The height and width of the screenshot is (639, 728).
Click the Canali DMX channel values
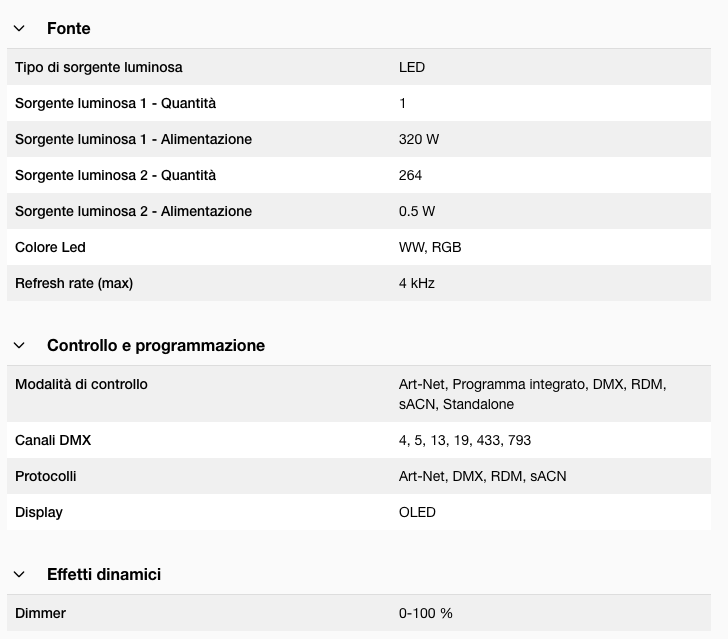pos(464,441)
